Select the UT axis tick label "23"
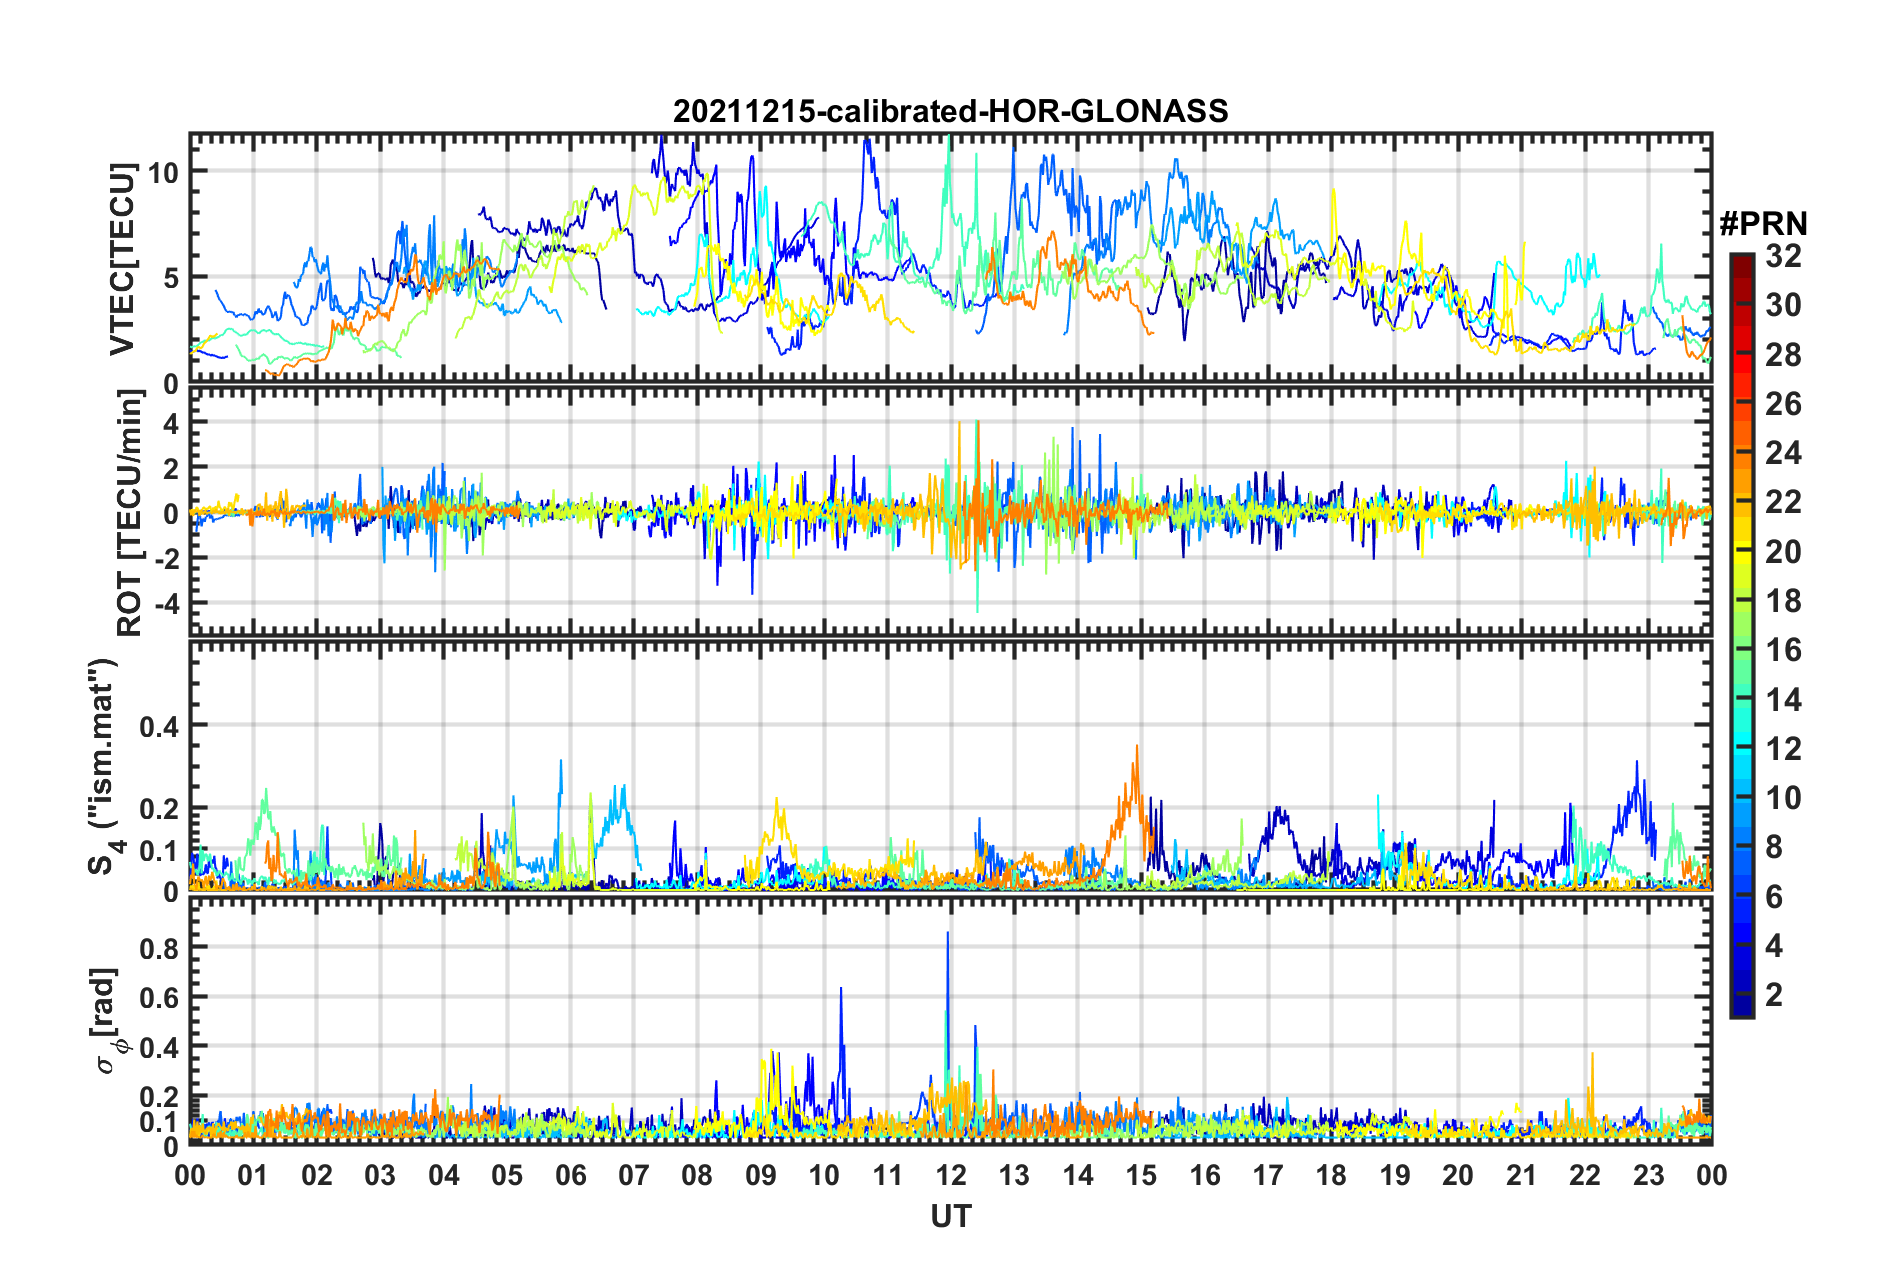 1648,1175
